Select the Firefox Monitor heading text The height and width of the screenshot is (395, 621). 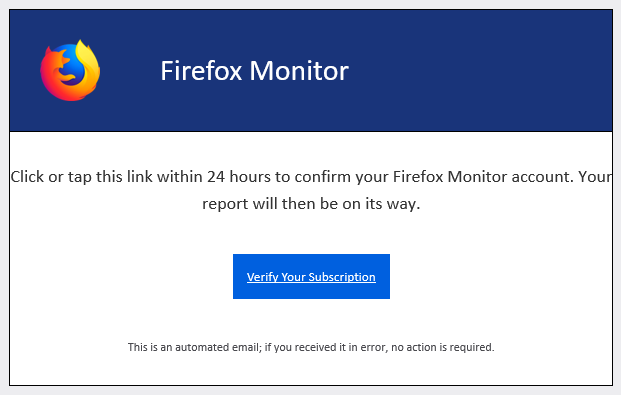(x=254, y=71)
